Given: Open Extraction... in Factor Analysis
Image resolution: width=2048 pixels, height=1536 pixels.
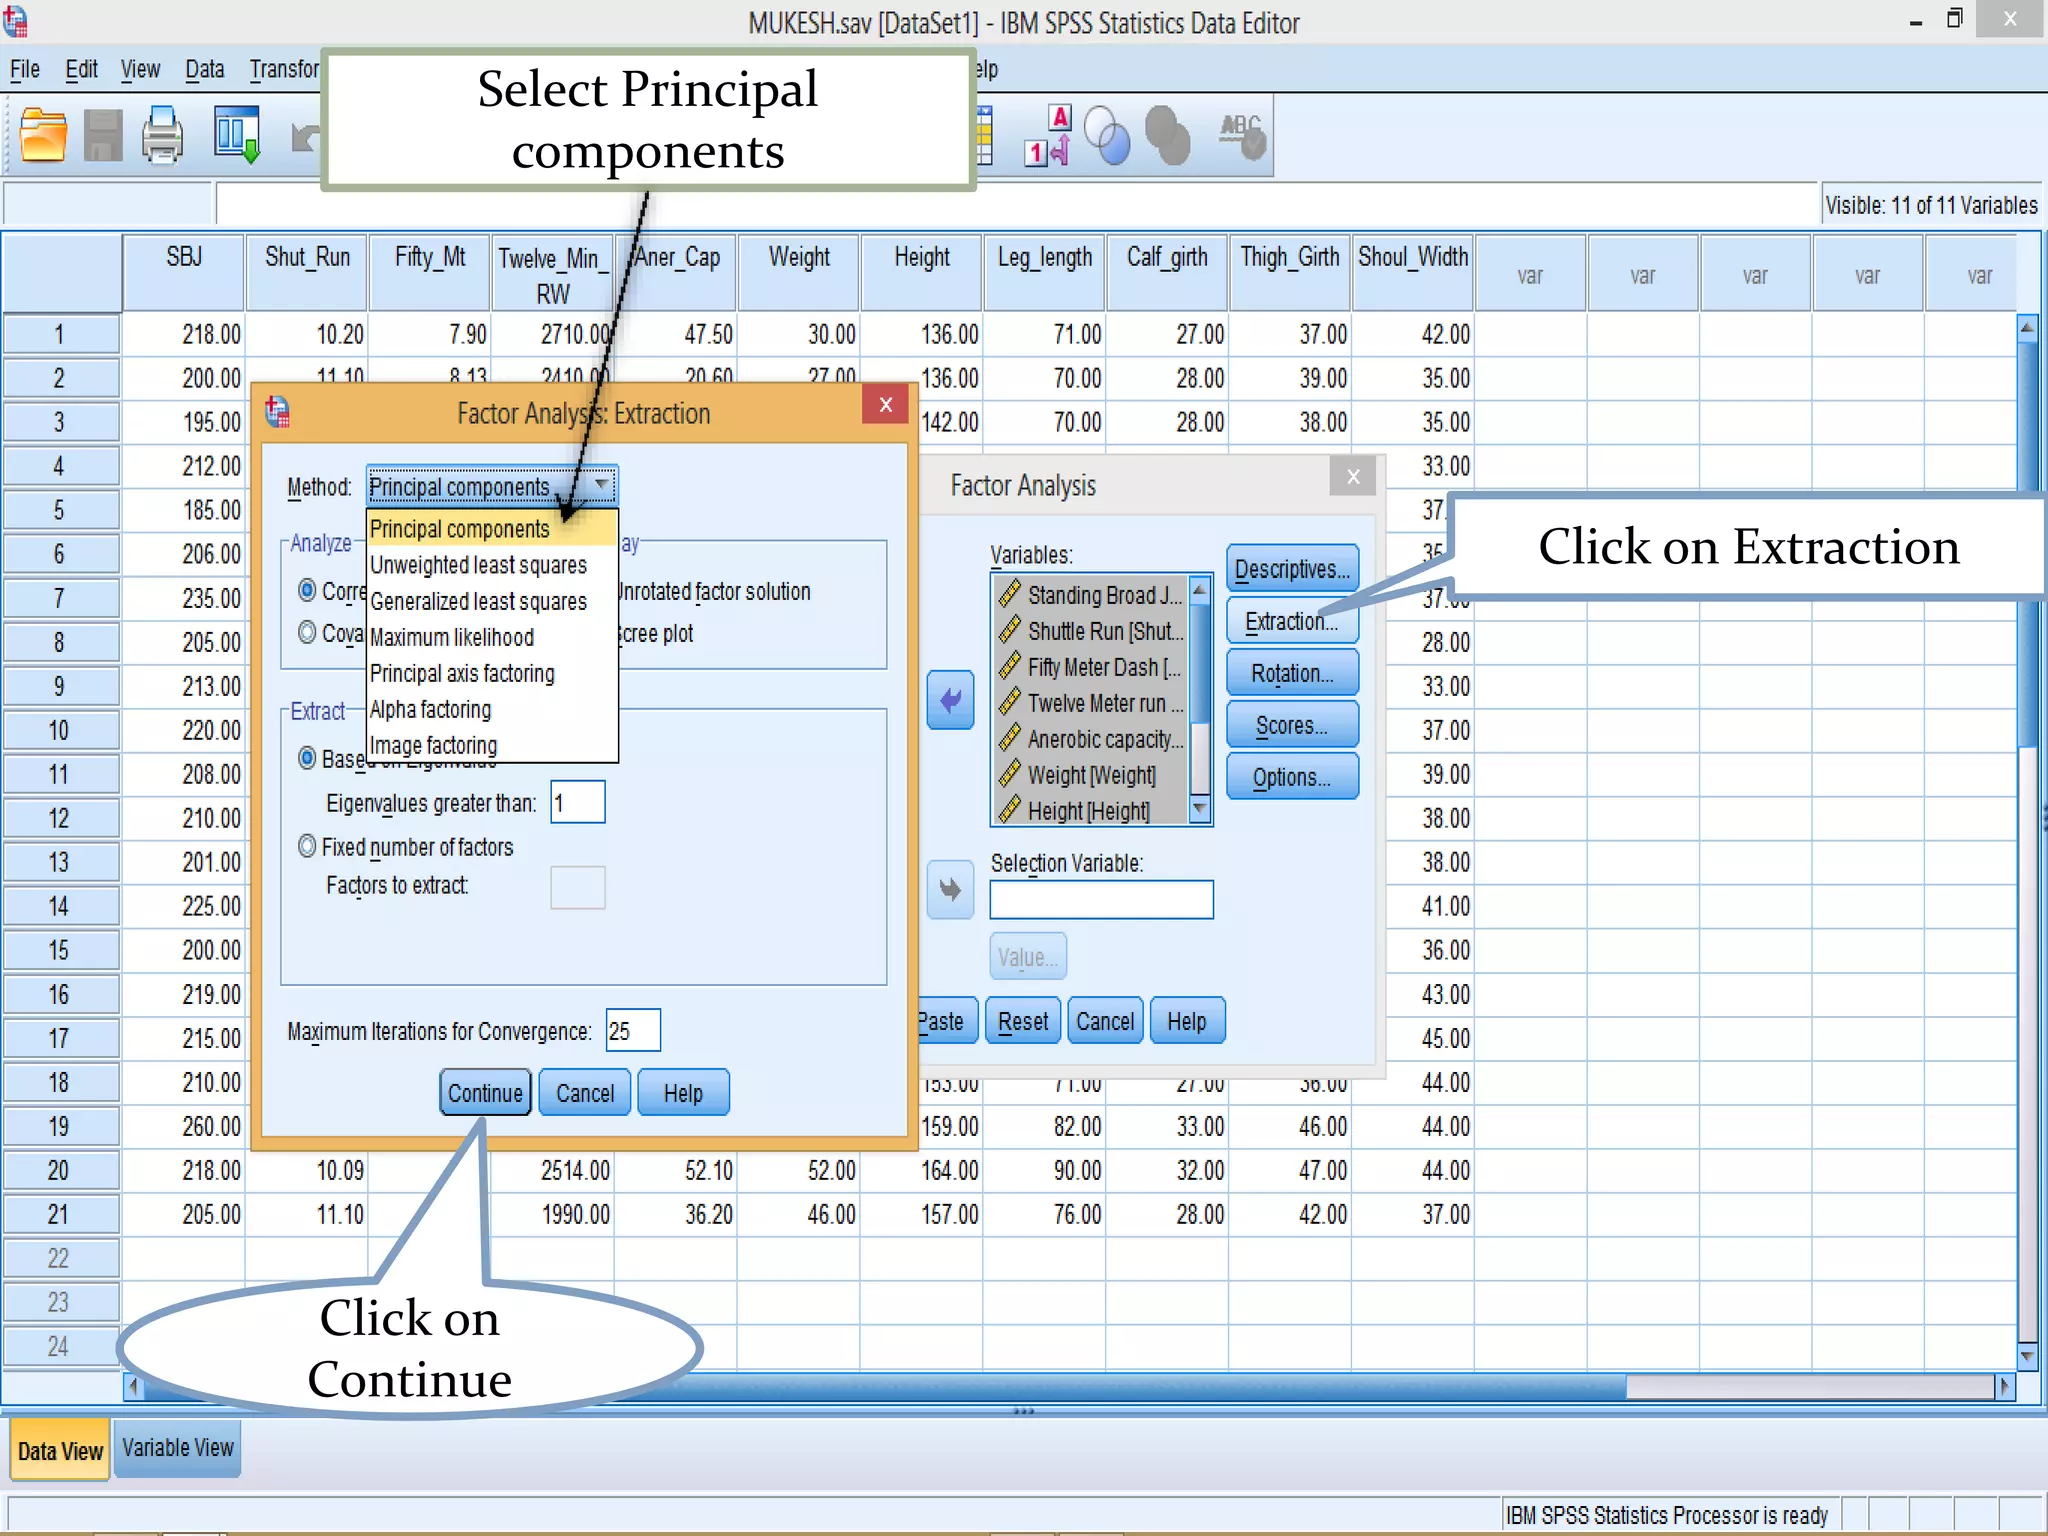Looking at the screenshot, I should pyautogui.click(x=1292, y=621).
